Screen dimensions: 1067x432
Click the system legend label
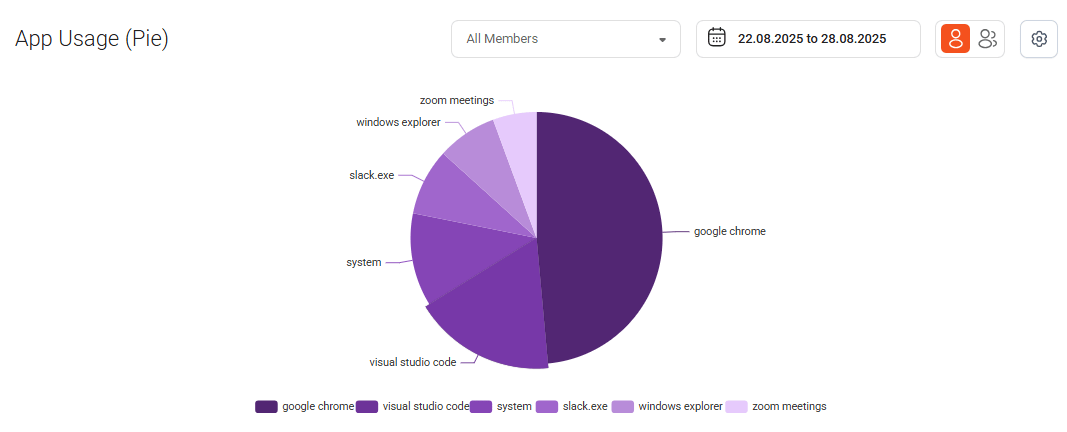514,407
